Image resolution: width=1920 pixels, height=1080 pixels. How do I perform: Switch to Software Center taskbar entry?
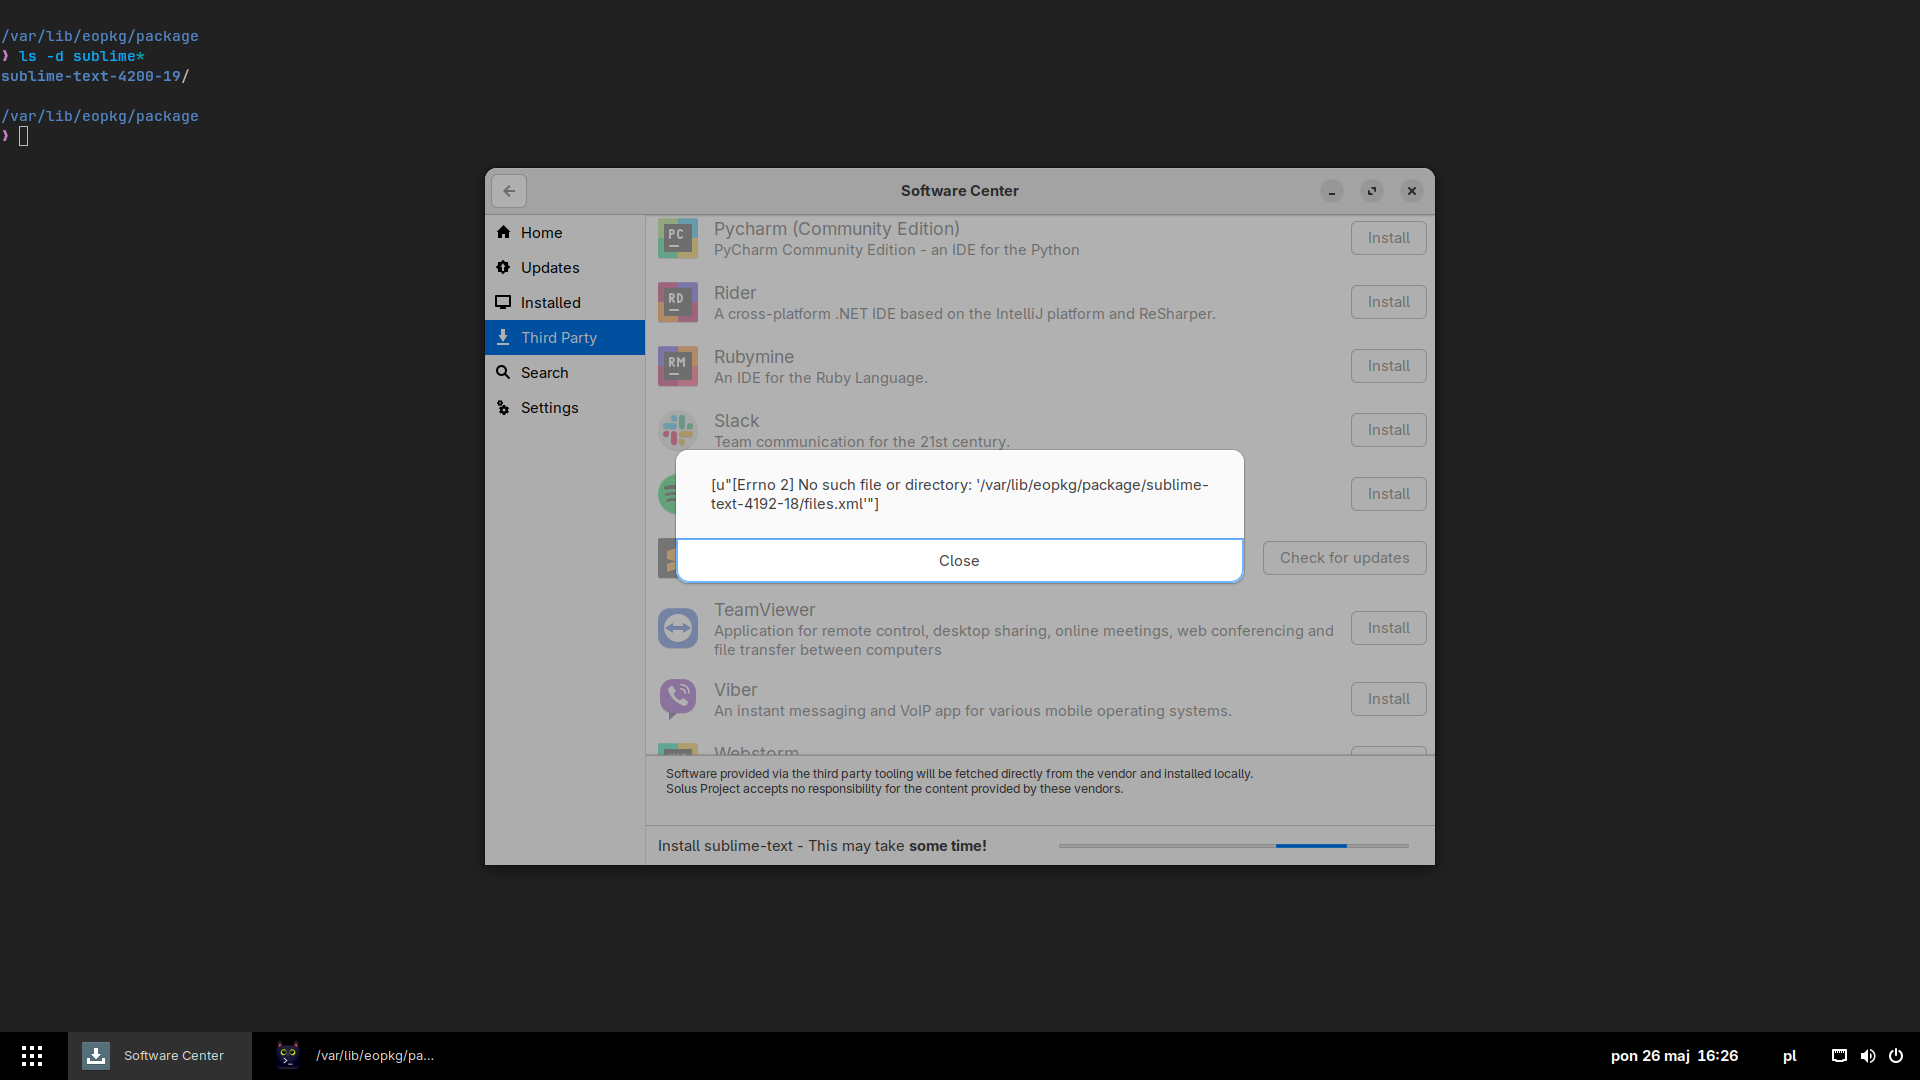point(160,1056)
